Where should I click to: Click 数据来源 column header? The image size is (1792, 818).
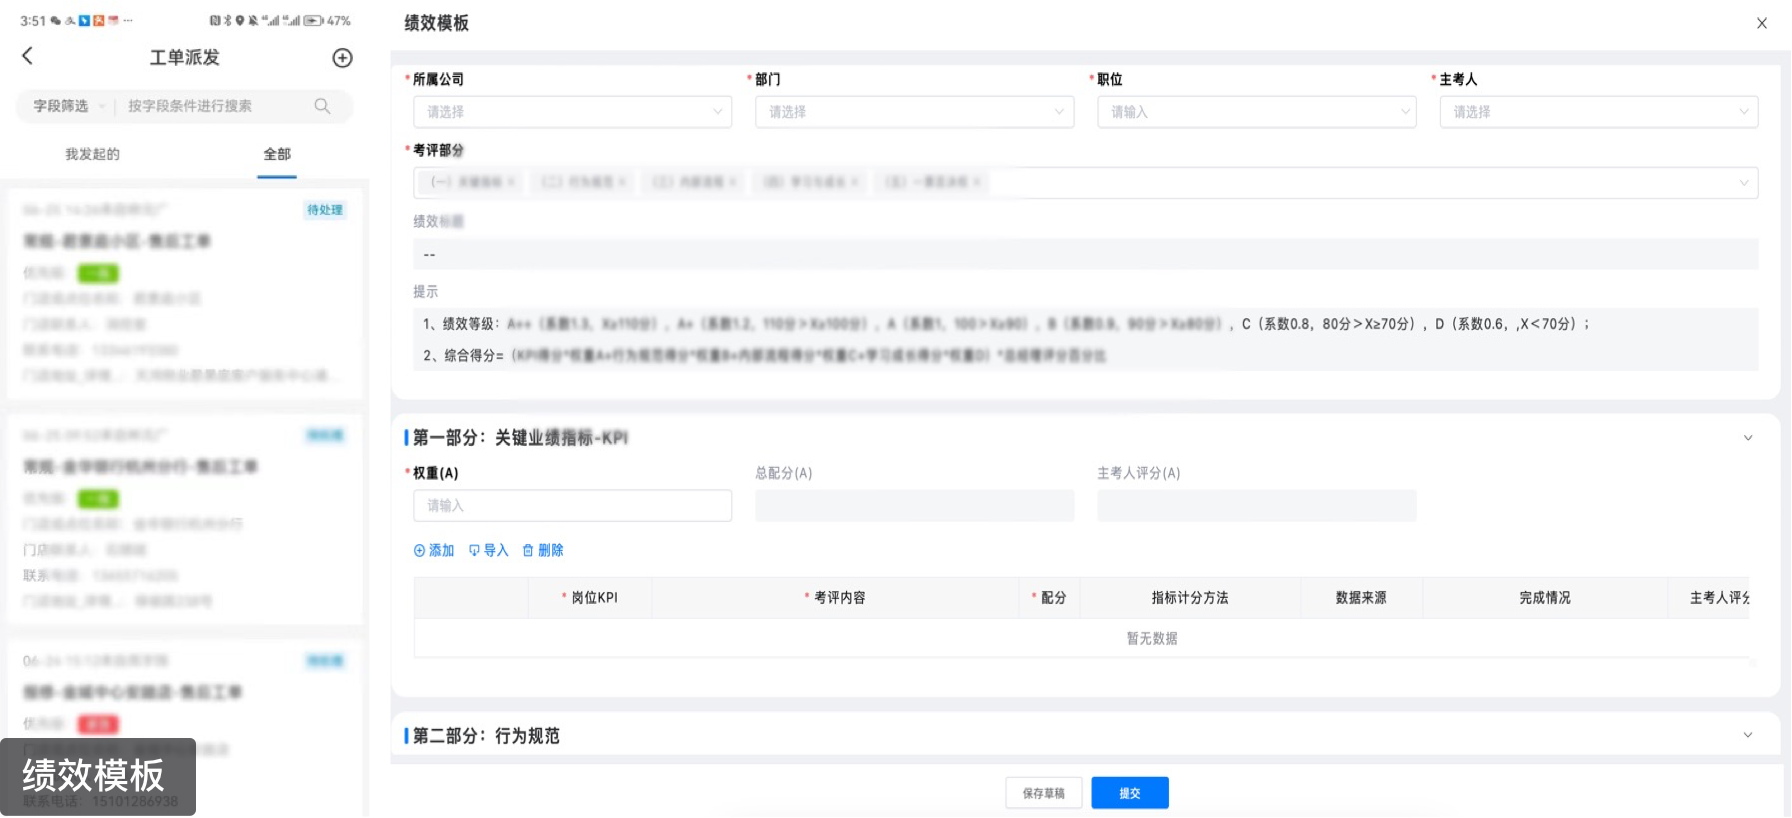(1361, 598)
